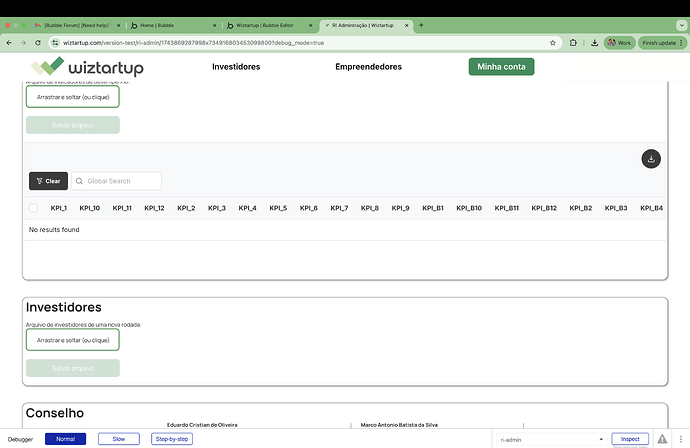Image resolution: width=690 pixels, height=448 pixels.
Task: Bookmark this page with the star icon
Action: pos(553,43)
